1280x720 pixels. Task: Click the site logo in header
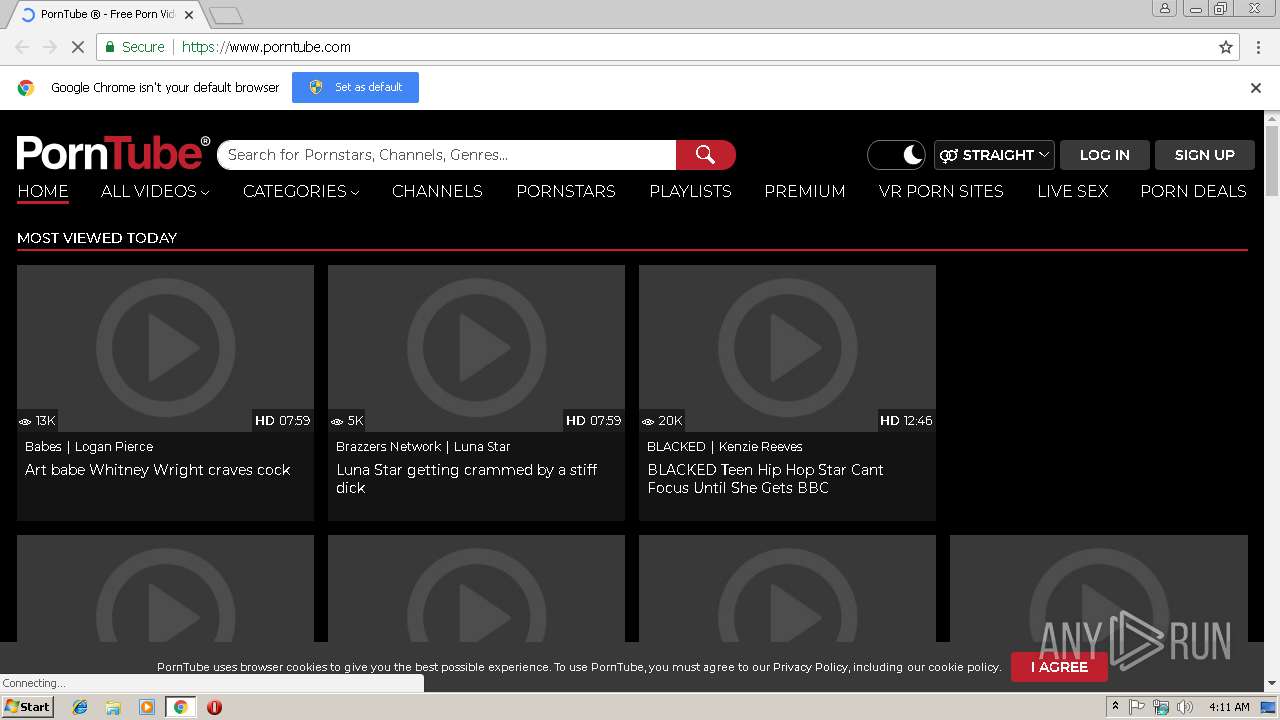click(113, 153)
